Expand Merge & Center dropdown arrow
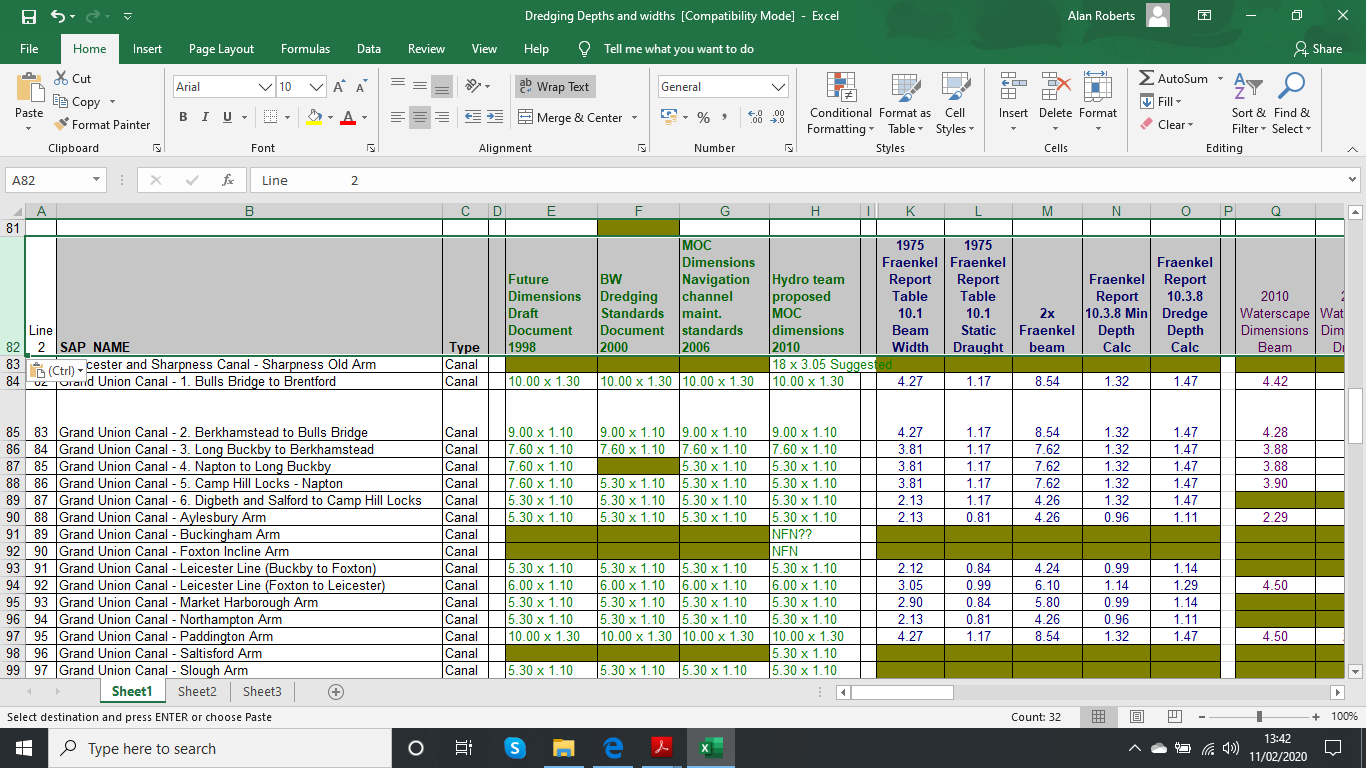 [x=634, y=117]
